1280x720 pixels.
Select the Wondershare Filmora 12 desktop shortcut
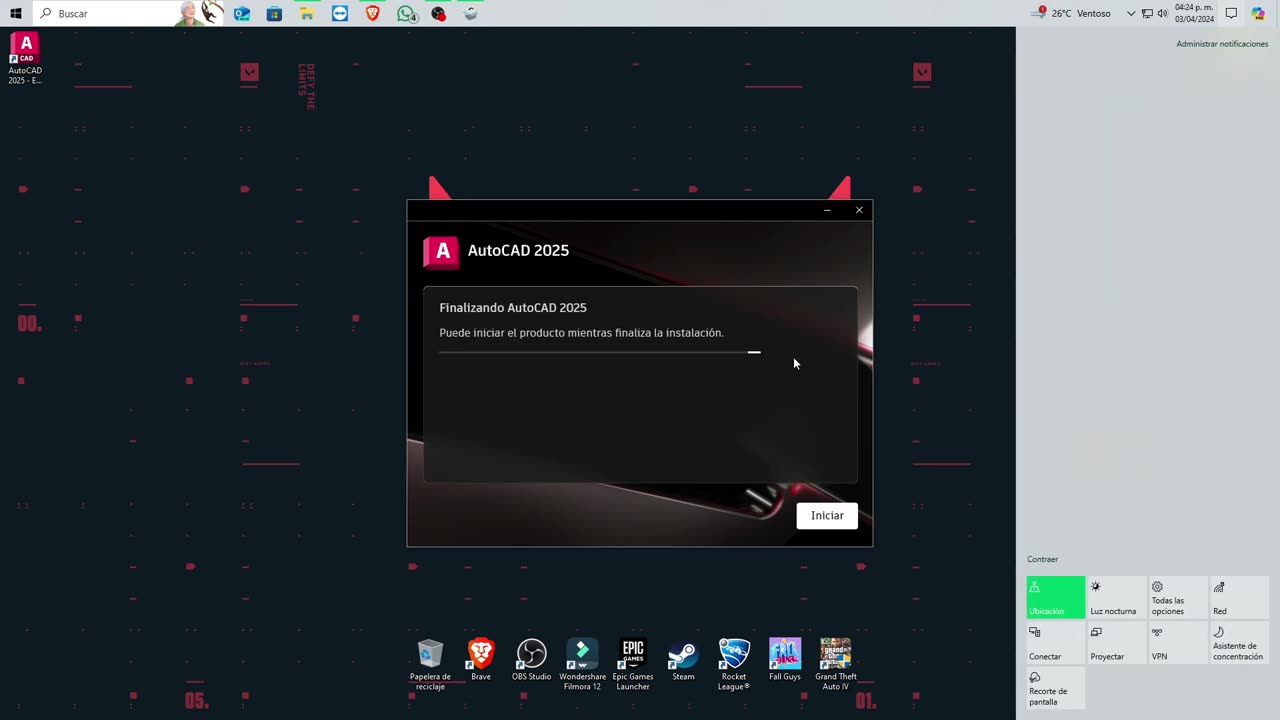[582, 665]
